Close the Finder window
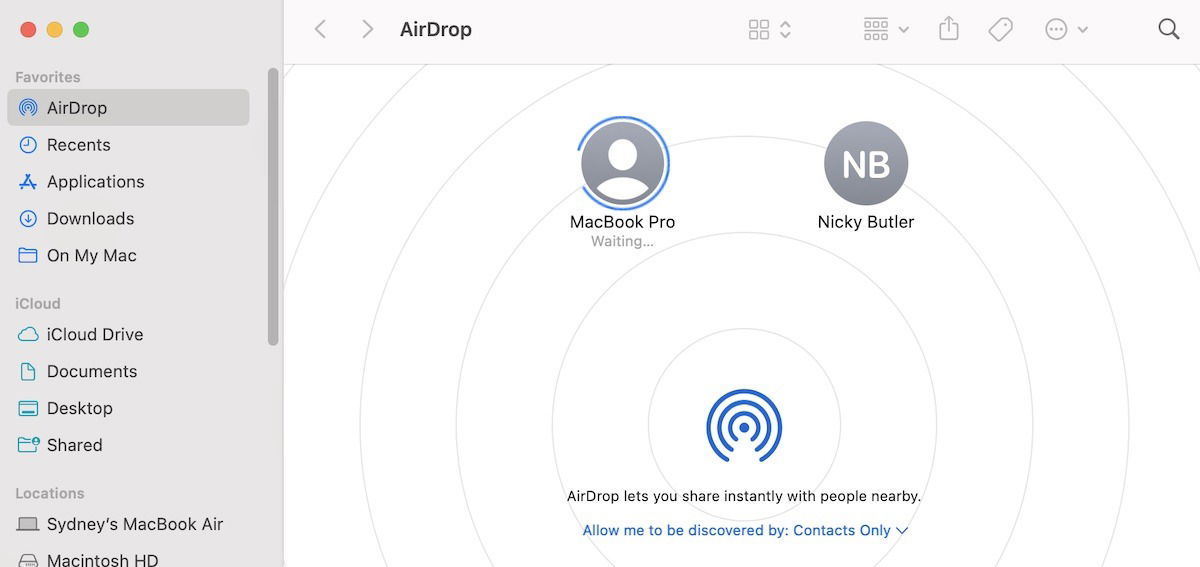Viewport: 1200px width, 567px height. point(27,30)
